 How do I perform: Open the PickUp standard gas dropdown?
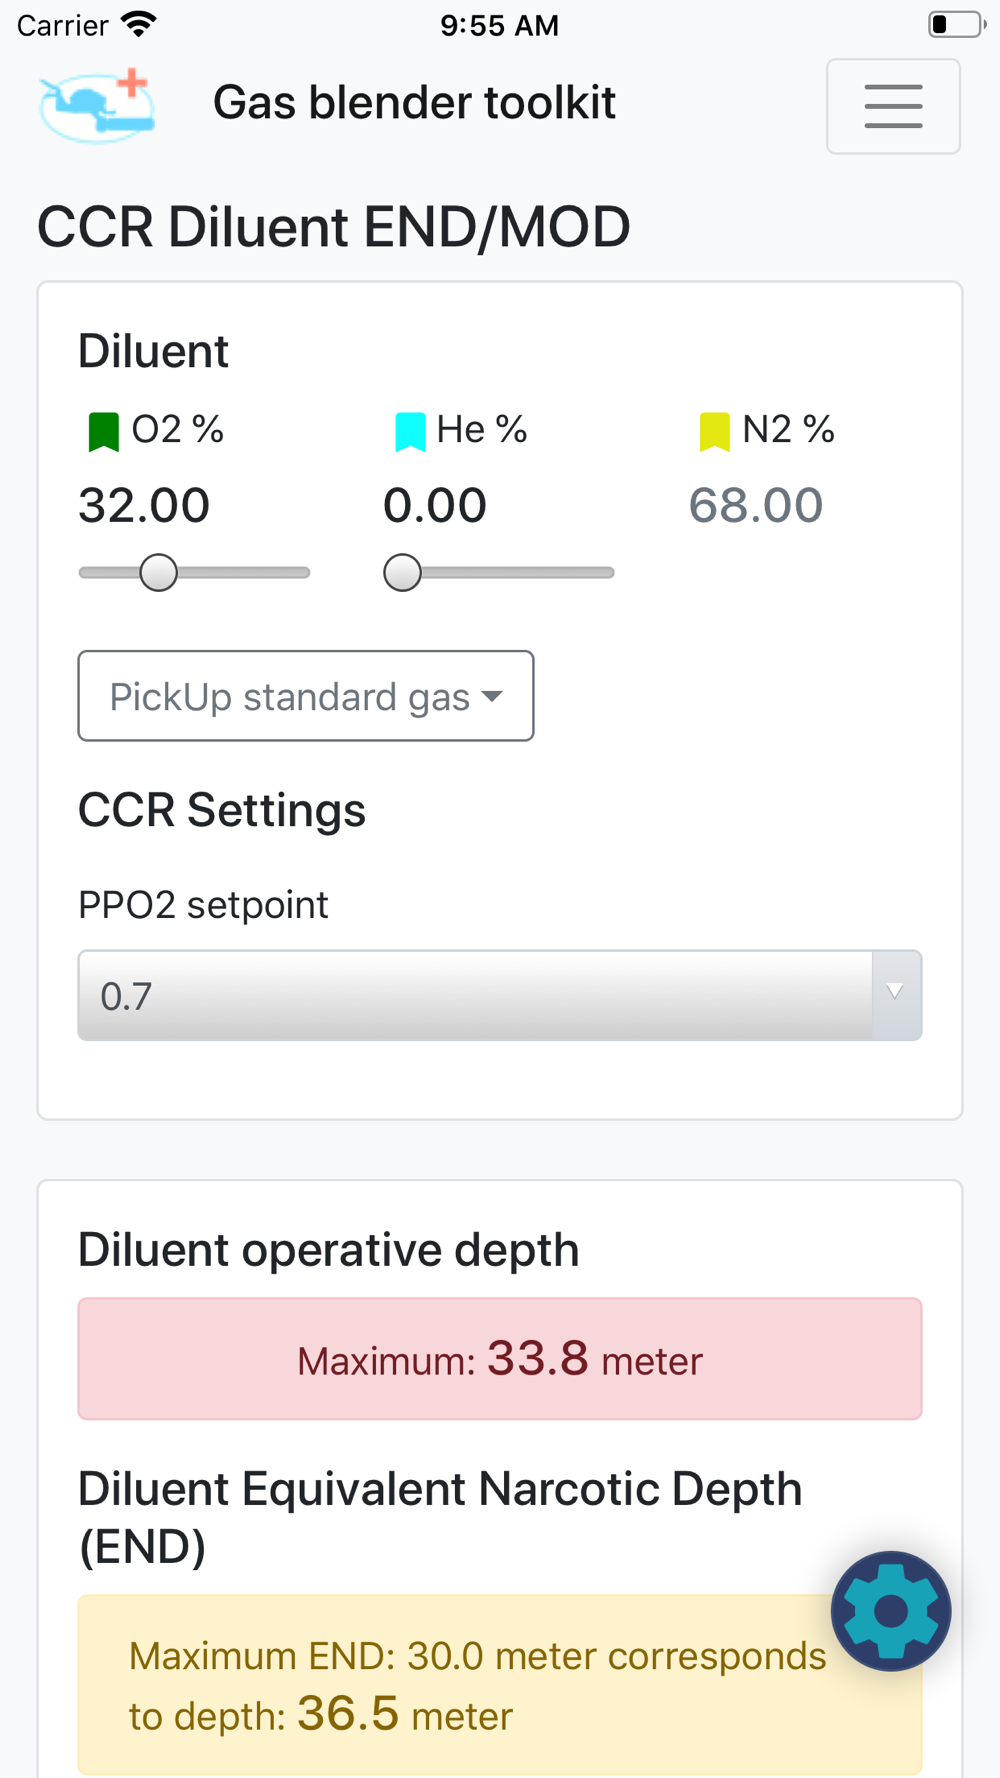(x=306, y=696)
